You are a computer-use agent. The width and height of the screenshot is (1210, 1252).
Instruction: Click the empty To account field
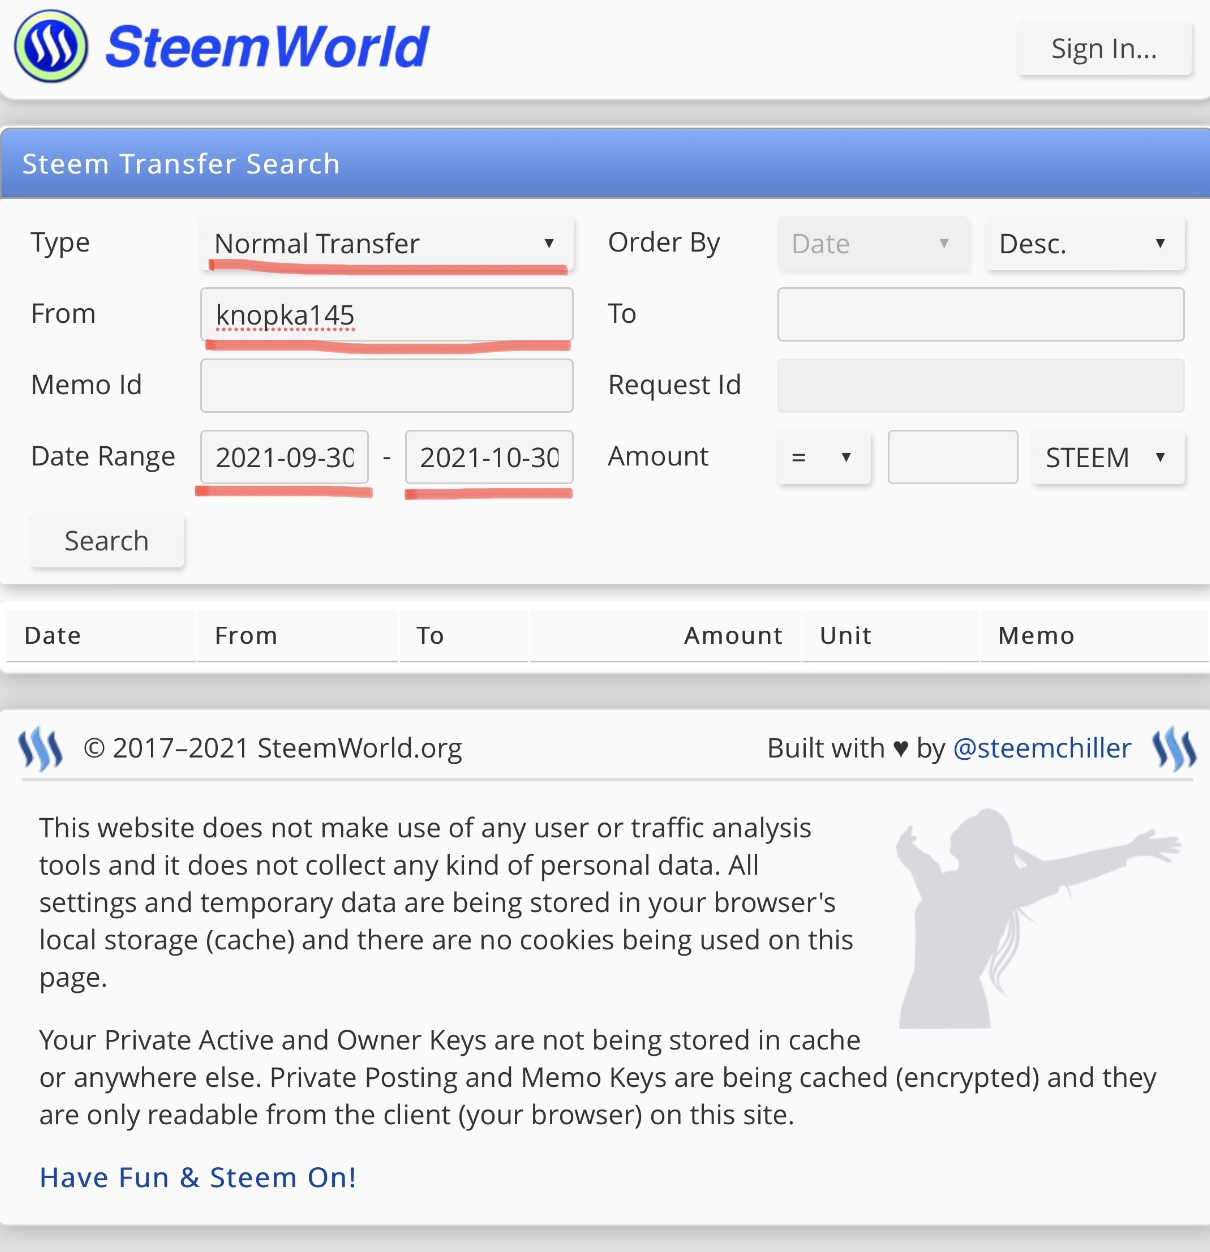981,315
